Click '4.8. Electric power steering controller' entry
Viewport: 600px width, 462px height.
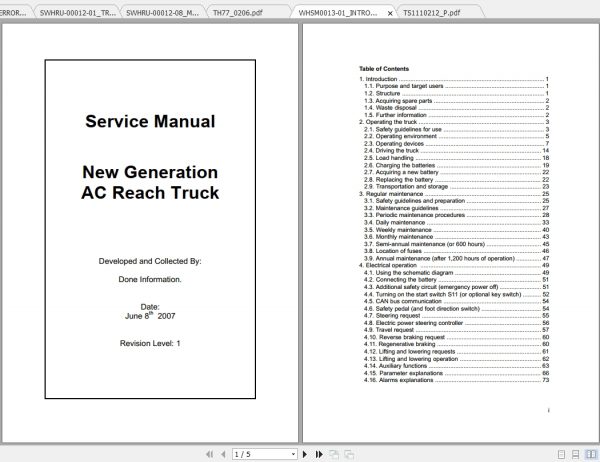coord(457,323)
